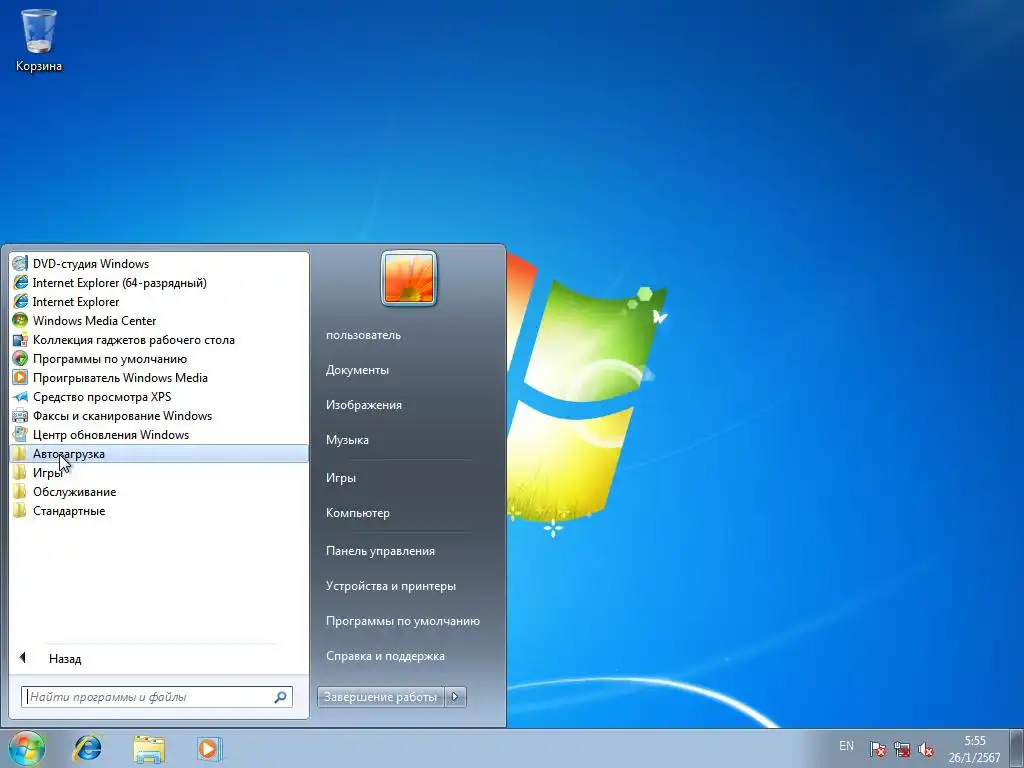Click the muted volume tray icon

925,749
